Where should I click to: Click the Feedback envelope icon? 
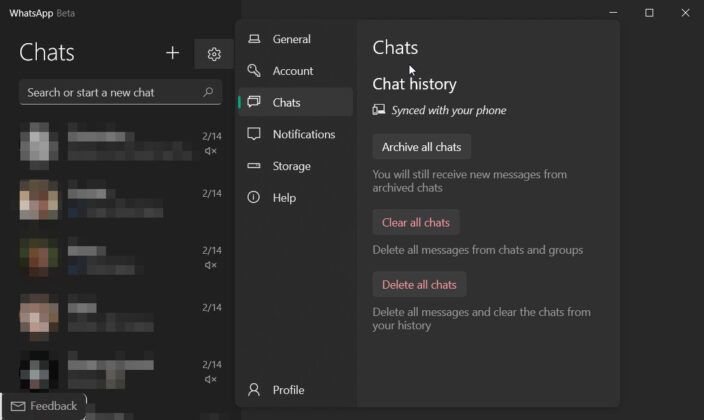[17, 406]
